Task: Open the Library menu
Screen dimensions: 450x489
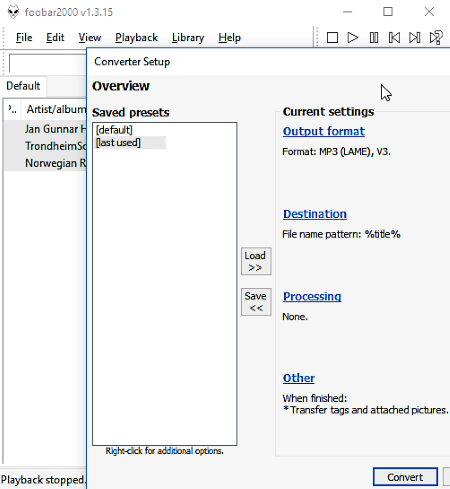Action: tap(188, 38)
